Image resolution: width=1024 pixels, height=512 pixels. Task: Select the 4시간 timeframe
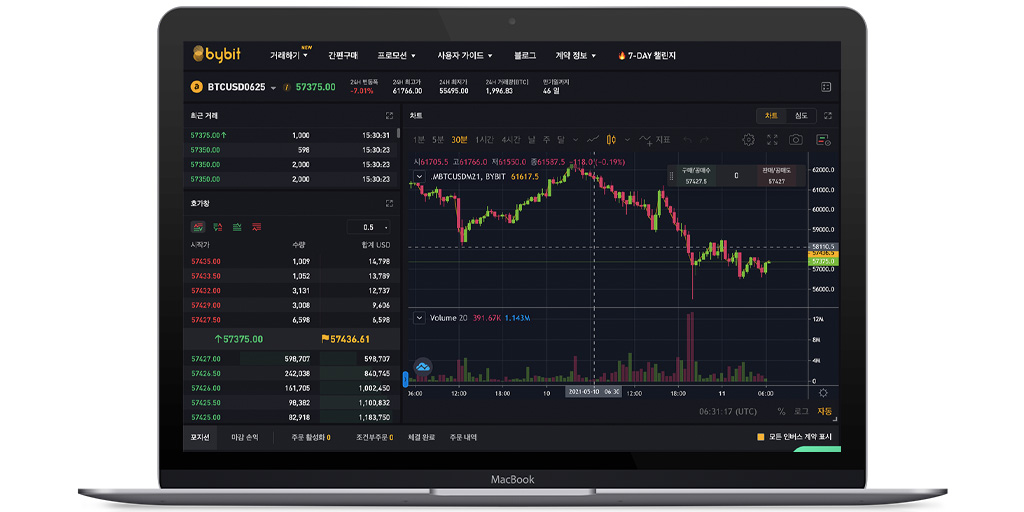[511, 140]
